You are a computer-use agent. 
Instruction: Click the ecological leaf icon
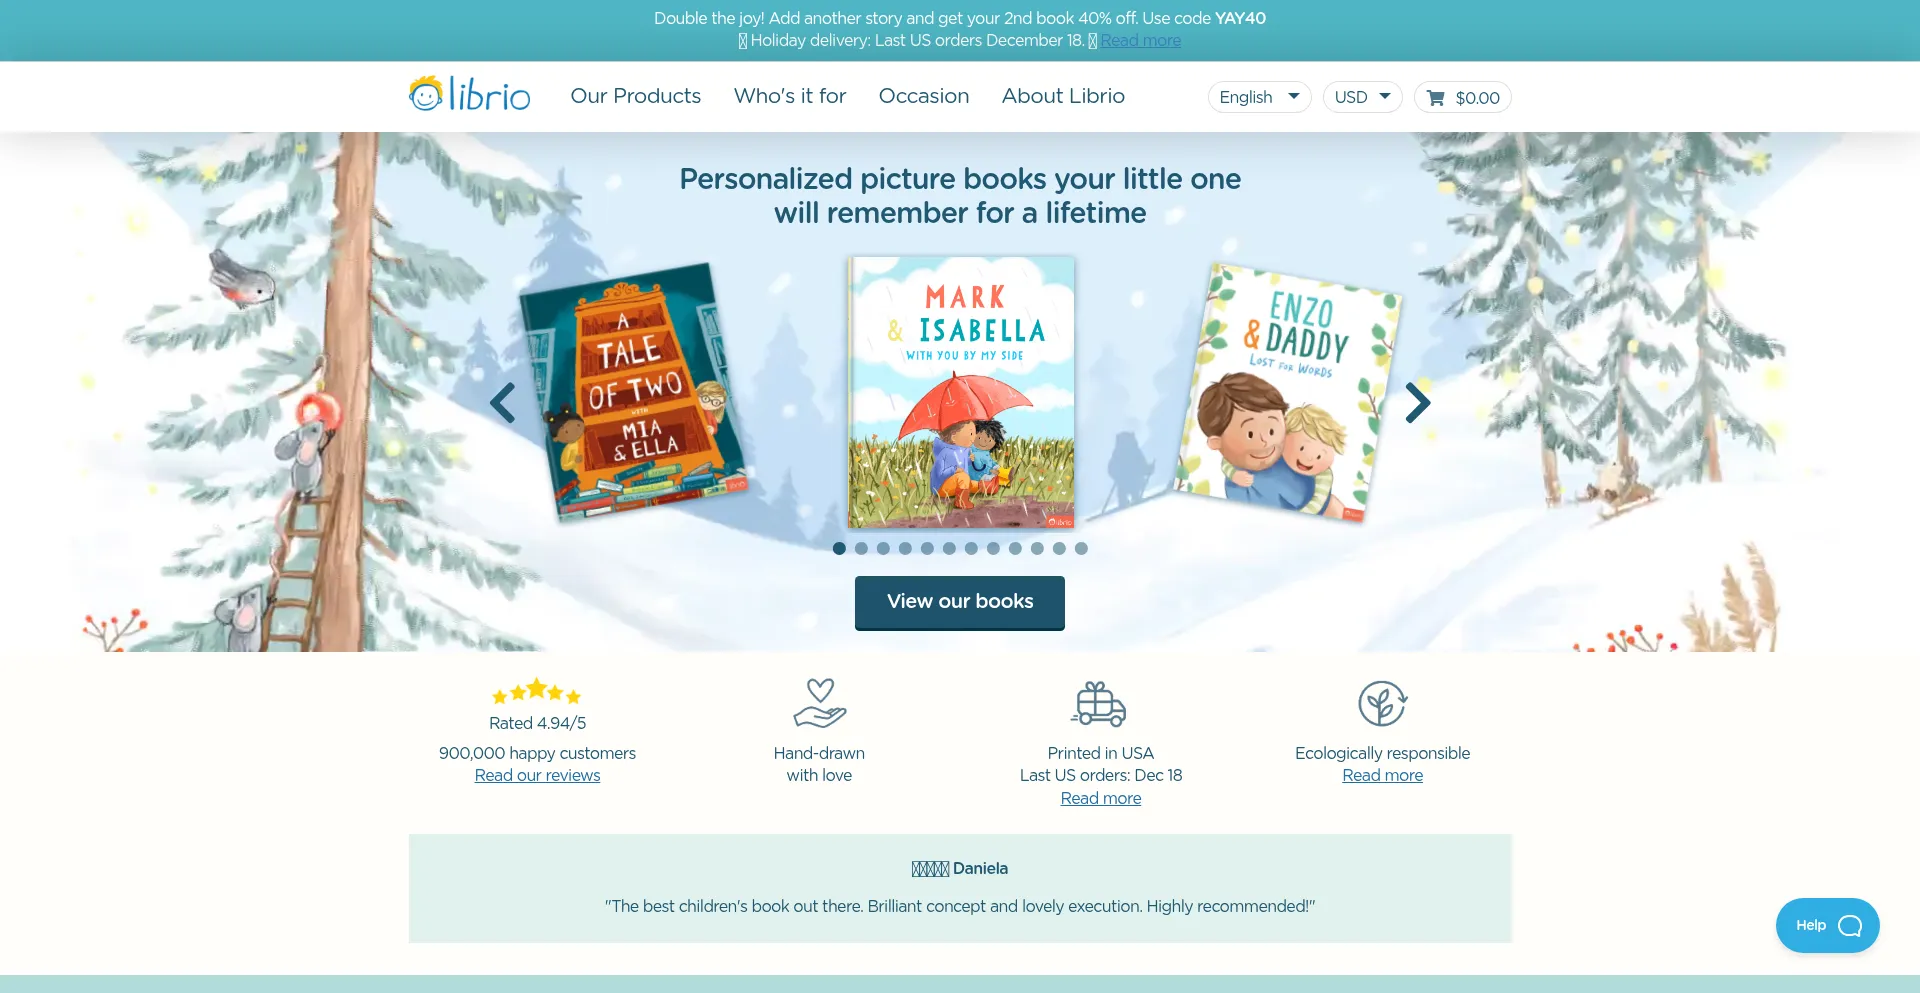click(x=1382, y=704)
